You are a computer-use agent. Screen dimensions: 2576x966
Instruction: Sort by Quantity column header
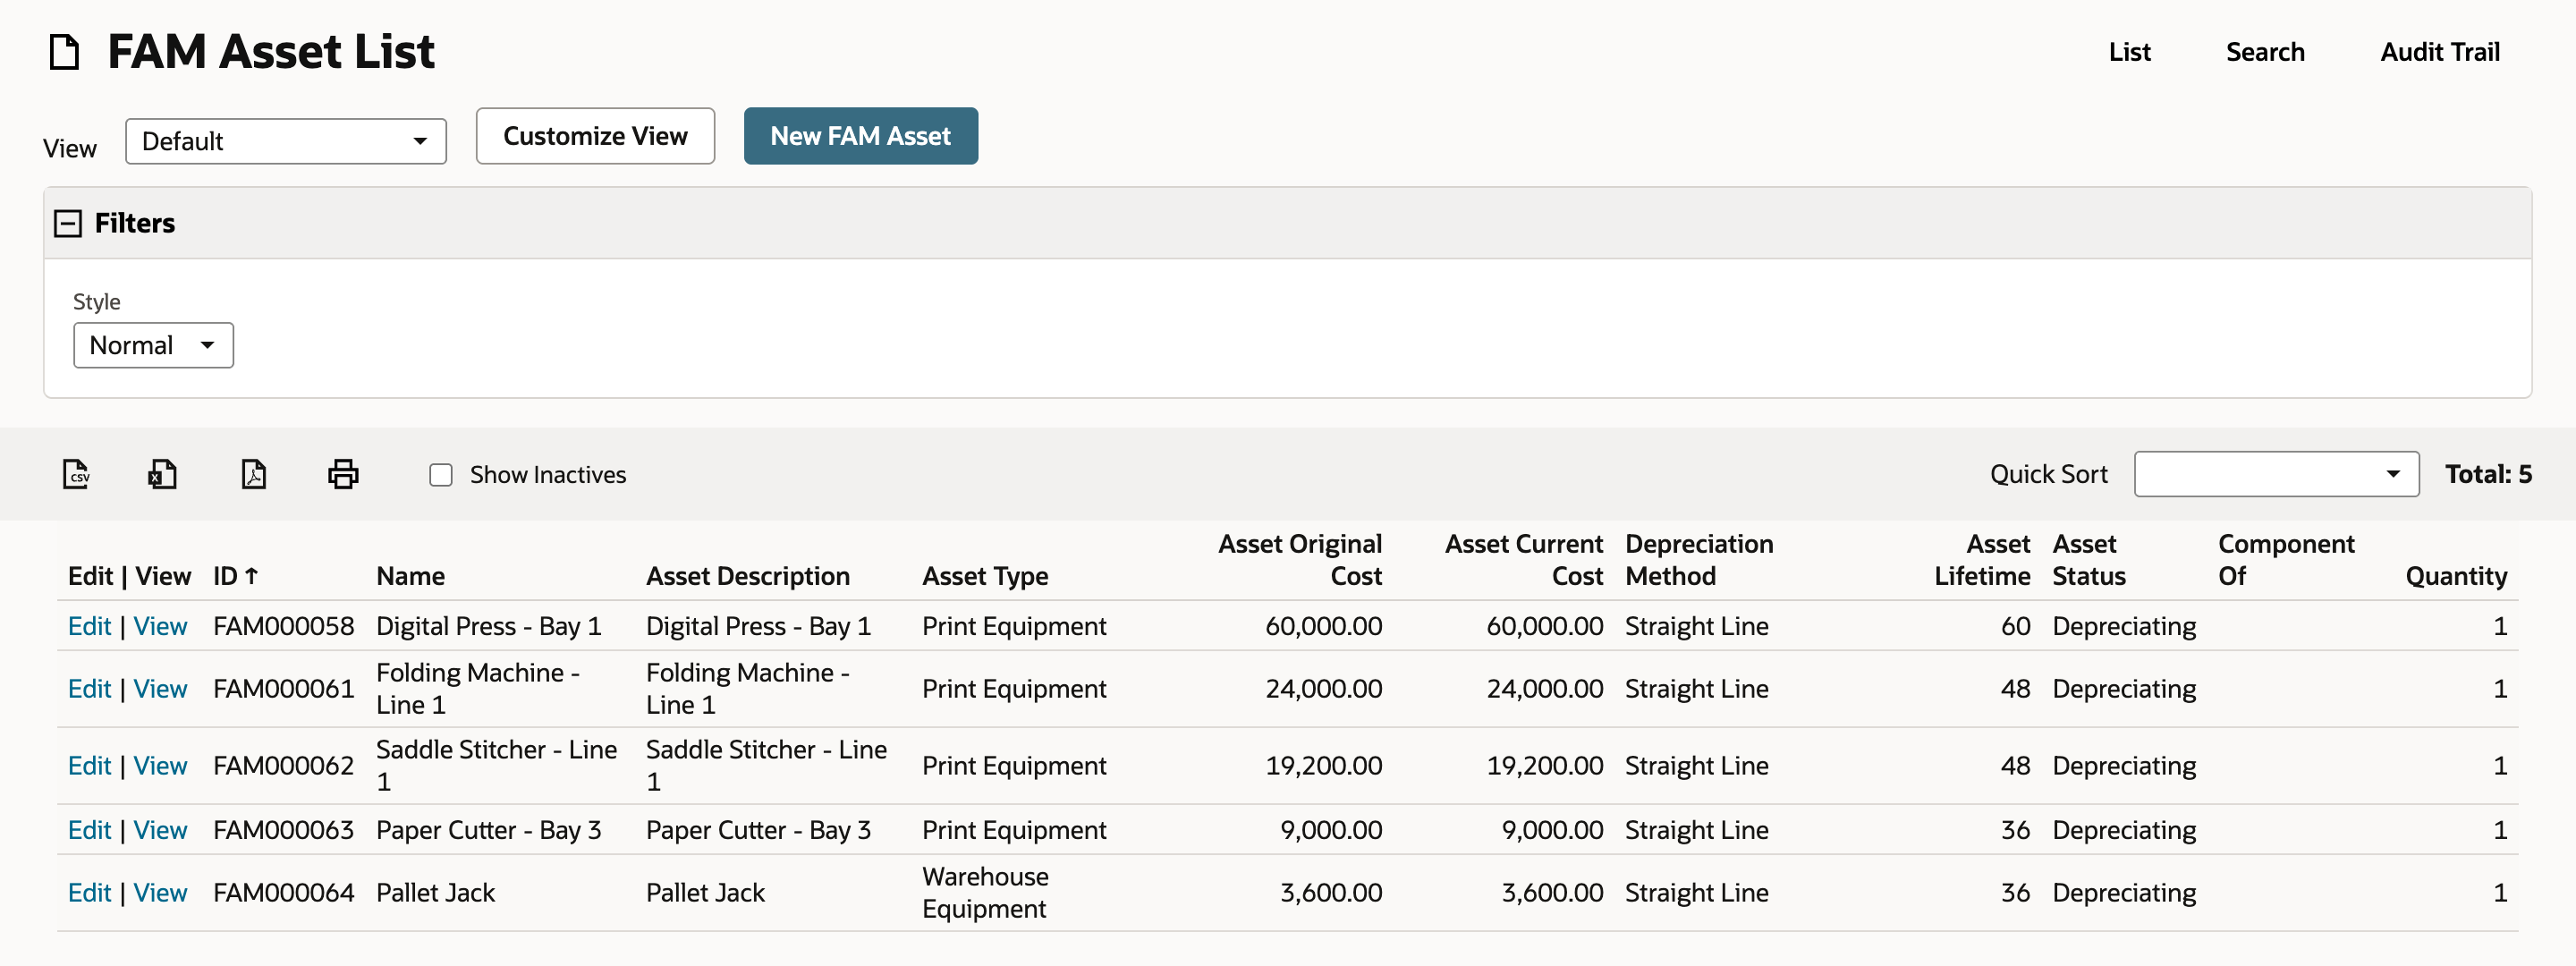(2456, 576)
